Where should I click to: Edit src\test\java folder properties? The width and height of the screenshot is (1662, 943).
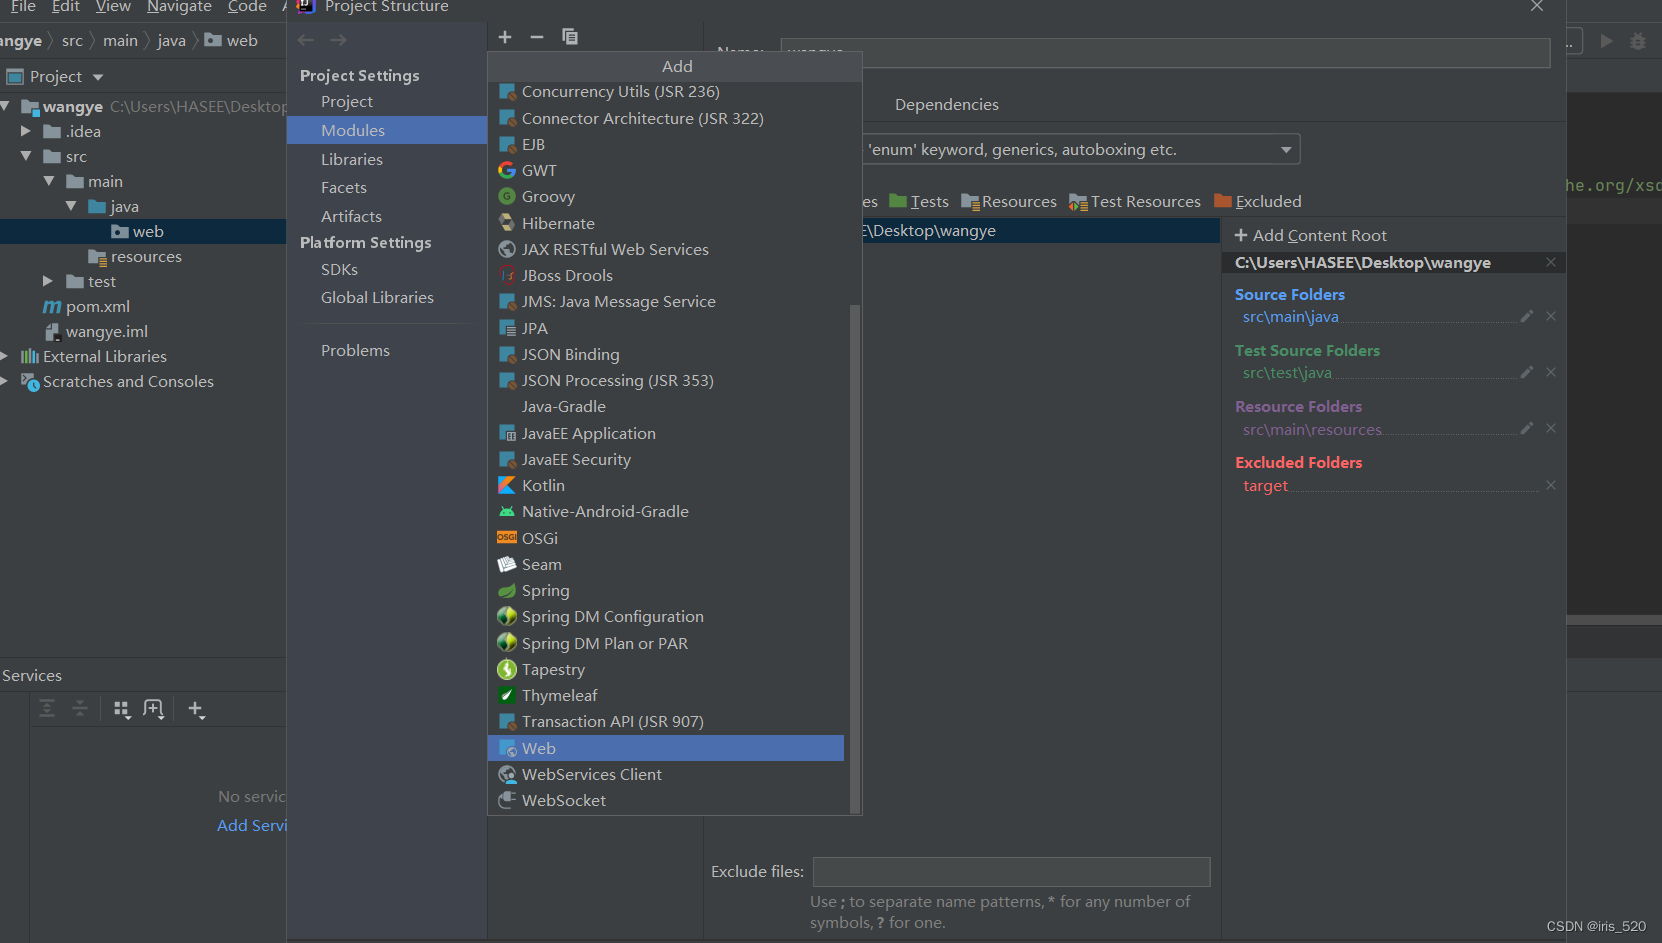[x=1527, y=372]
